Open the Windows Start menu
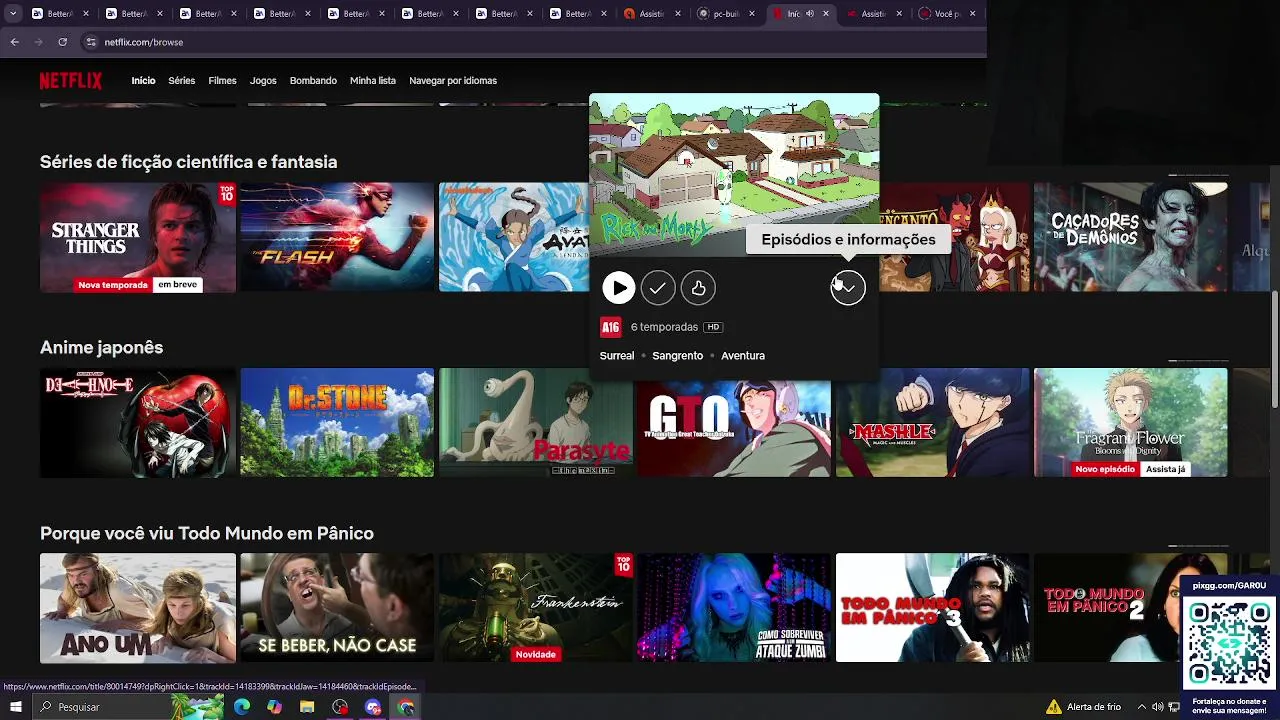 pyautogui.click(x=15, y=707)
